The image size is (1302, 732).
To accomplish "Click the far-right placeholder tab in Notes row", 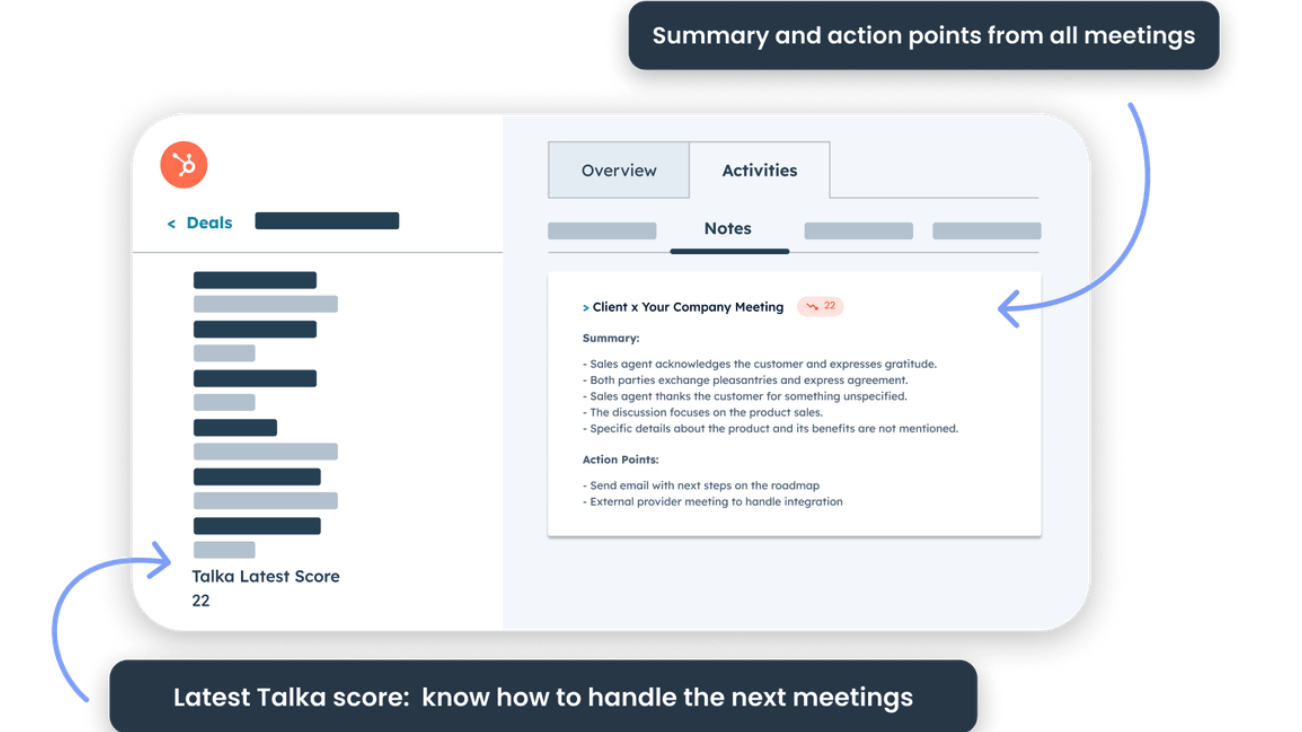I will click(986, 231).
